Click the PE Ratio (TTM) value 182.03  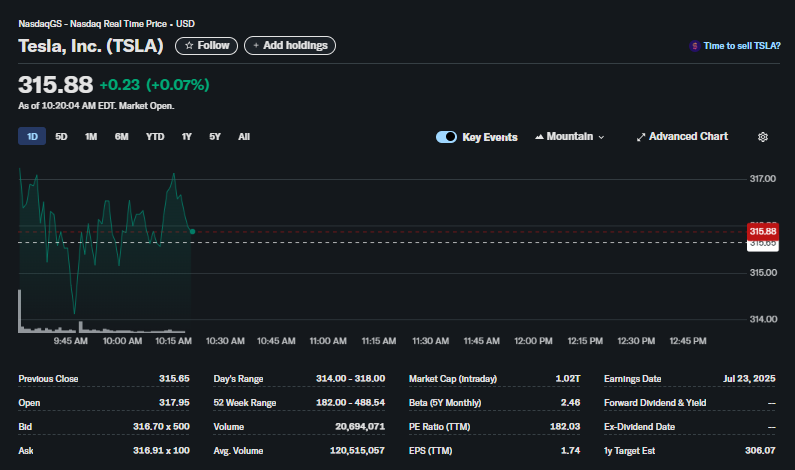point(565,426)
